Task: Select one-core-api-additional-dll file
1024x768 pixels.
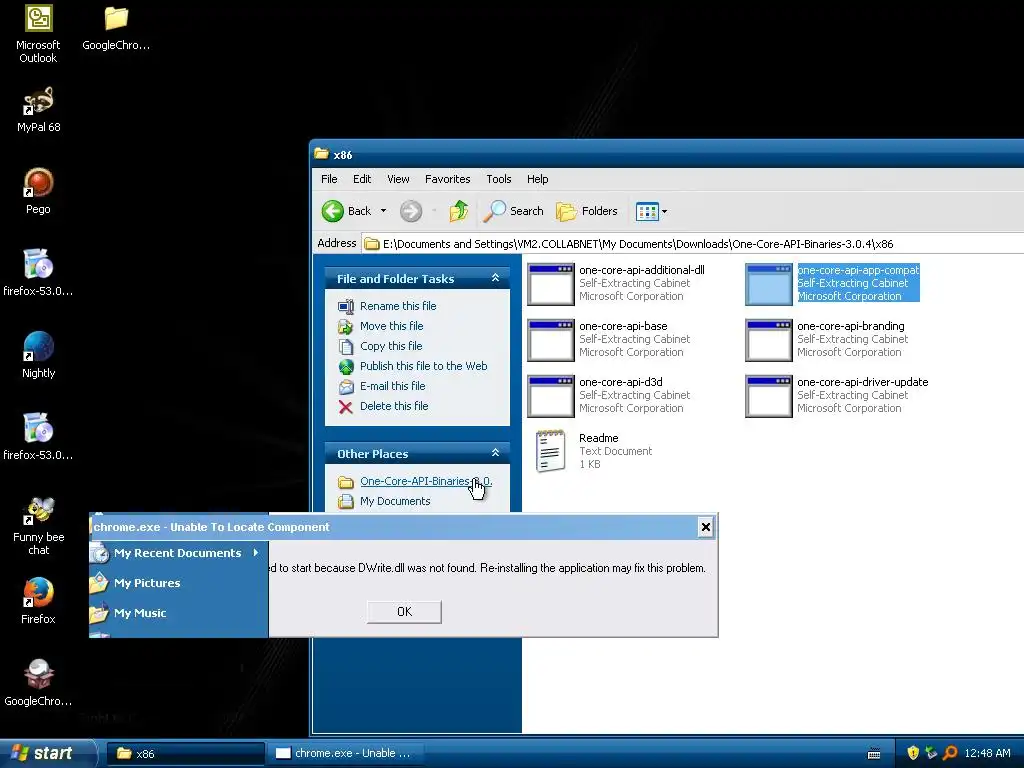Action: 616,283
